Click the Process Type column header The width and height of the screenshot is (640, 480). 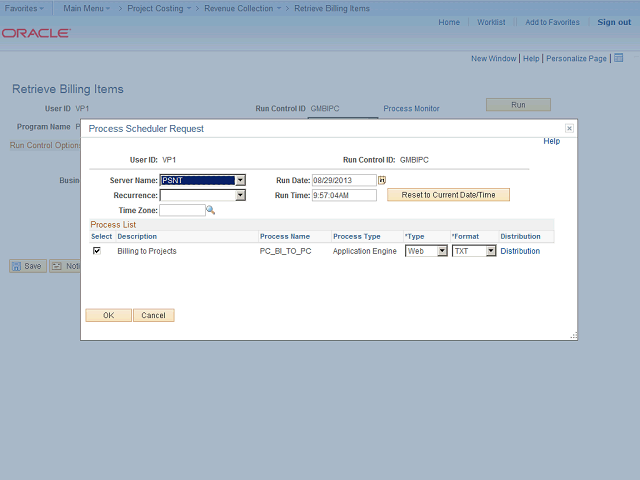click(x=356, y=236)
